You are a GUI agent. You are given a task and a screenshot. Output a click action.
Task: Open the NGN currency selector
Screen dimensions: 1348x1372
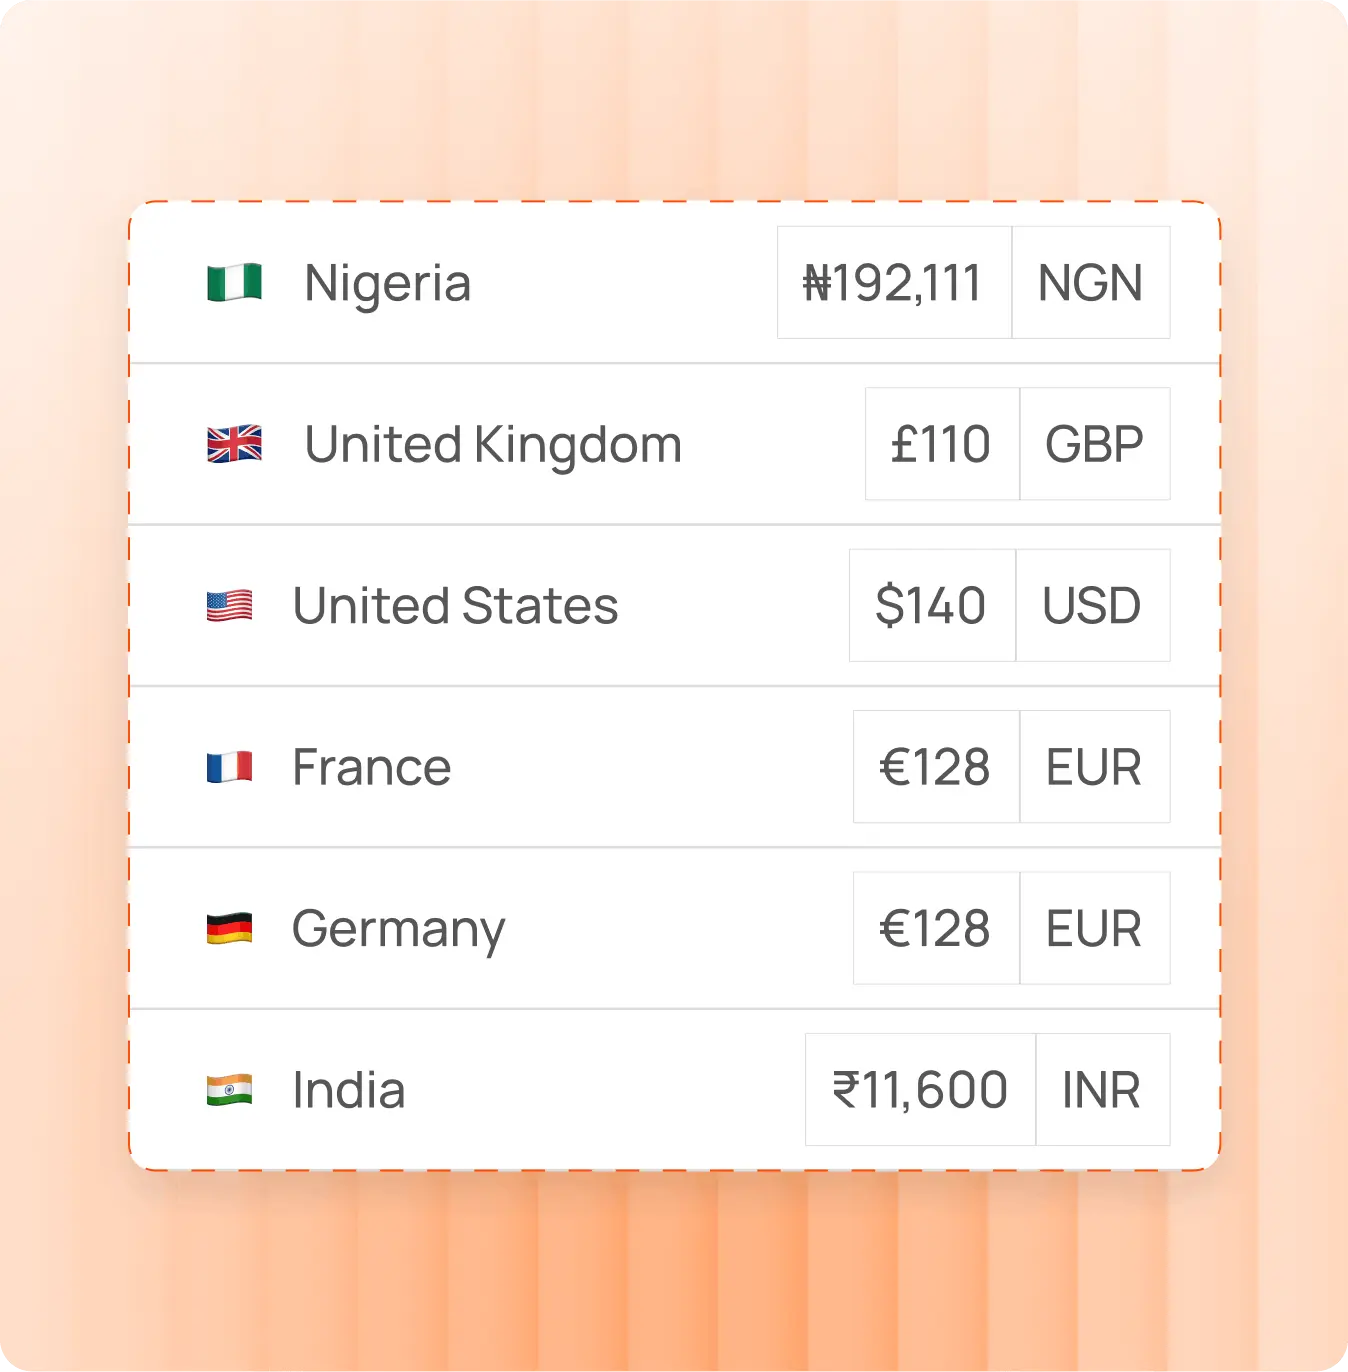(1091, 283)
